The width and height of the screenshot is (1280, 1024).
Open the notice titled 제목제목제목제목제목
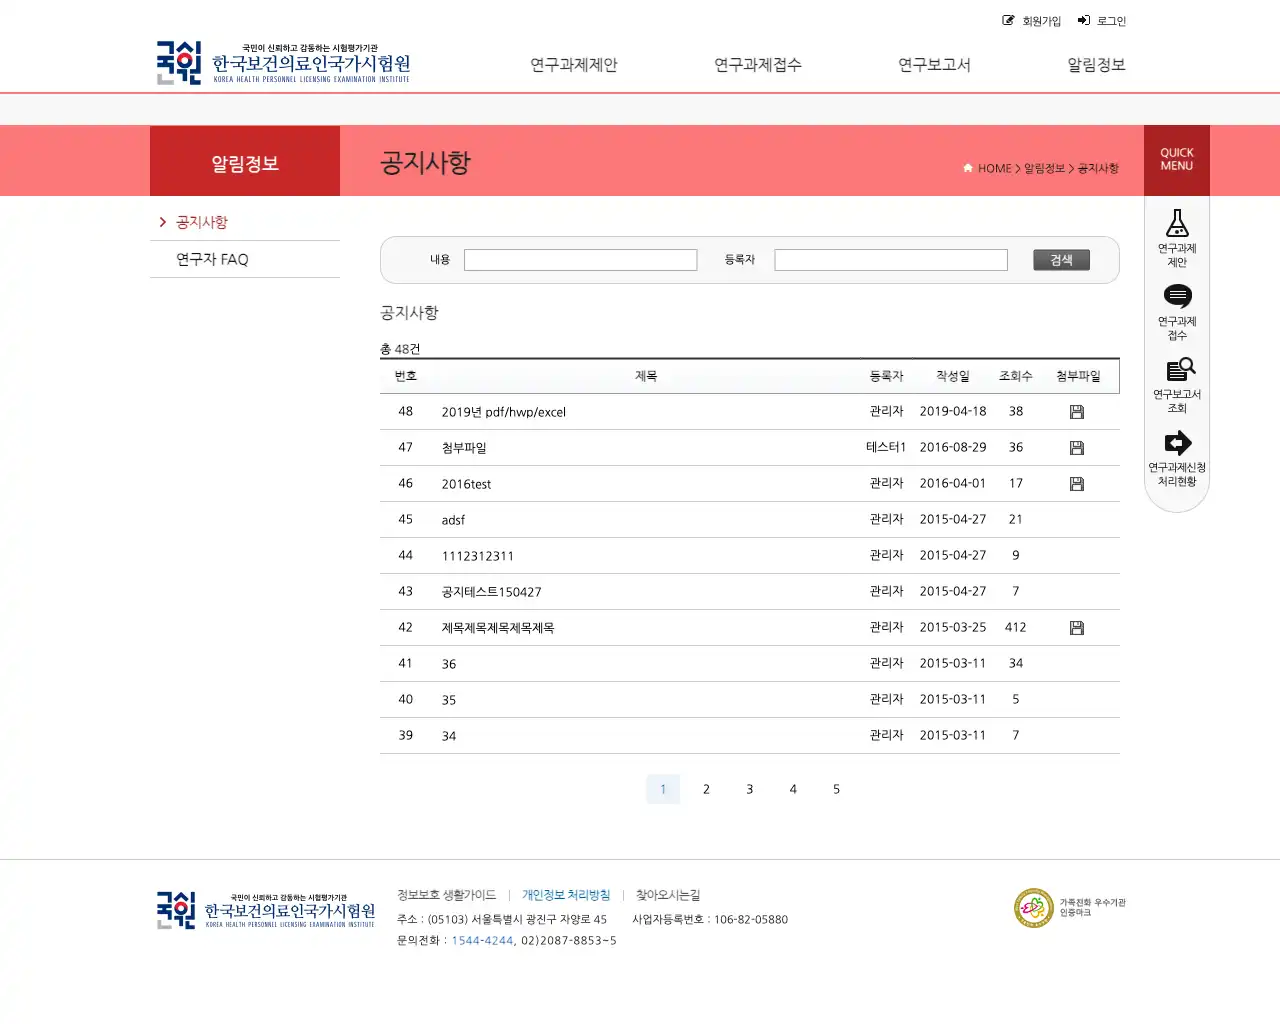pos(498,628)
